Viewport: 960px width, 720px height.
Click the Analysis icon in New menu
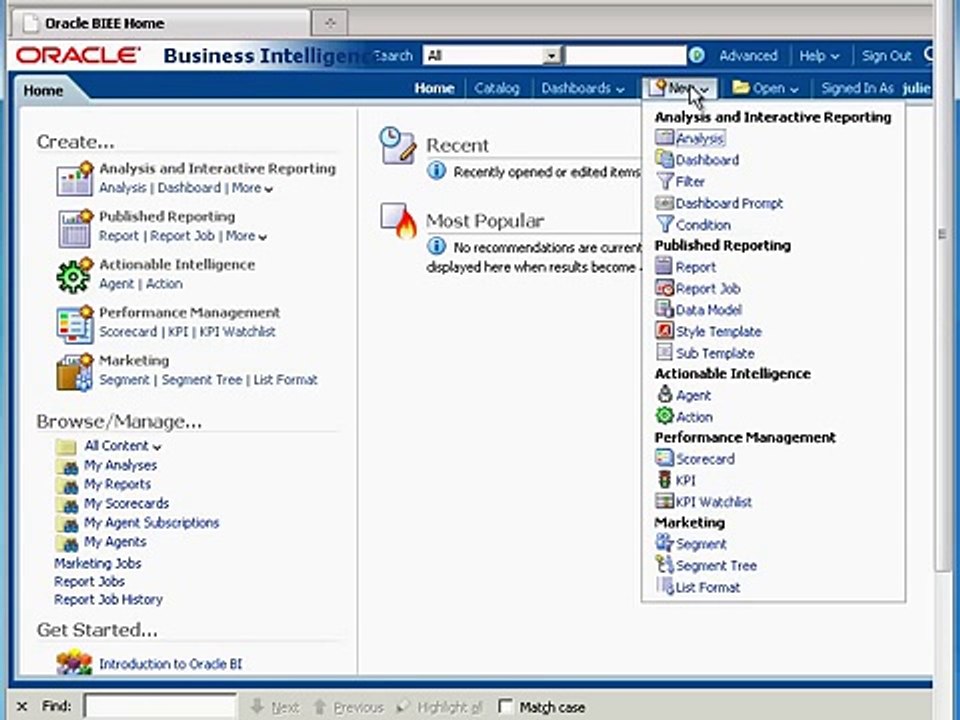[x=664, y=137]
